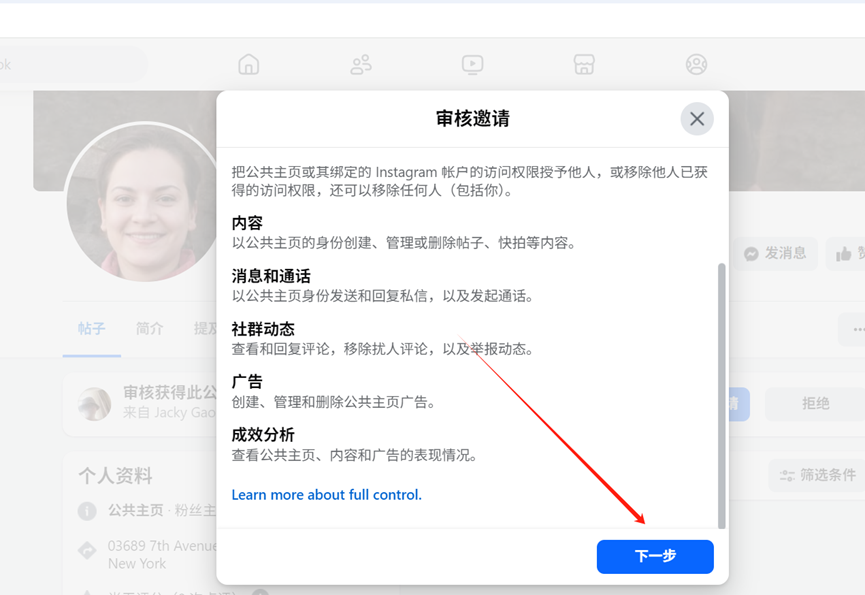The image size is (865, 595).
Task: Open the Friends icon in navigation bar
Action: pos(361,65)
